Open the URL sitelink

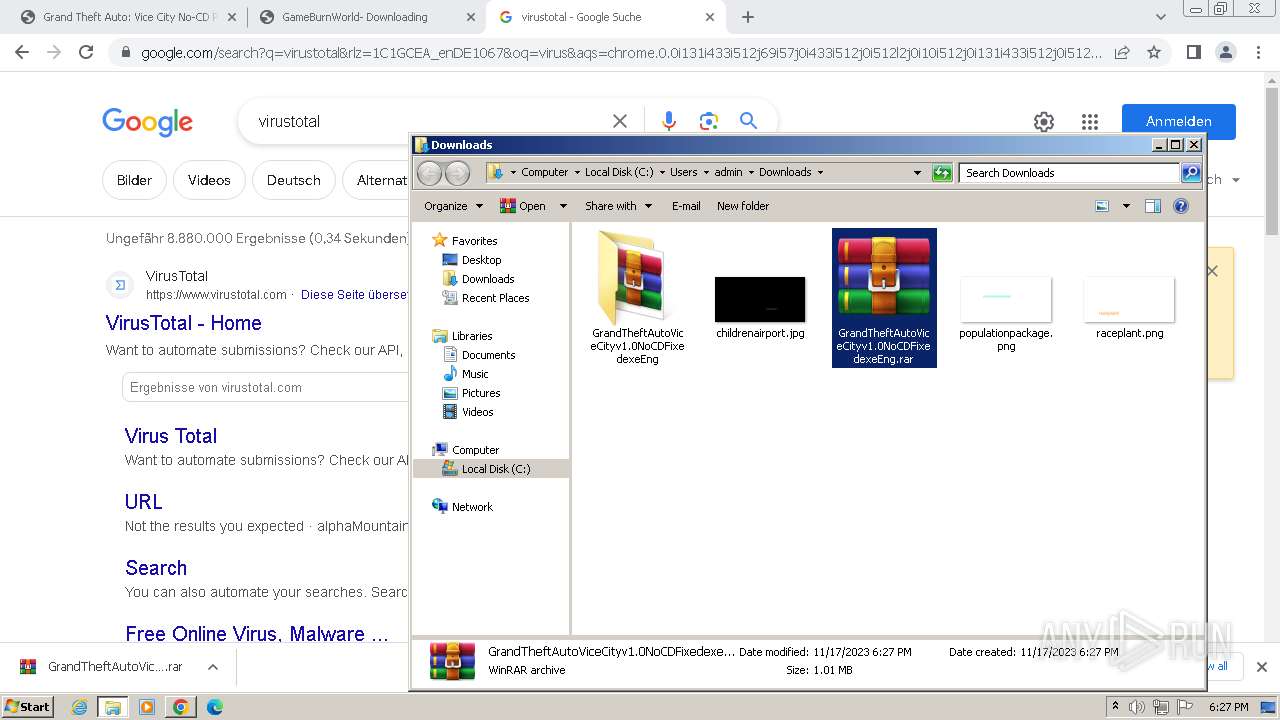pos(144,502)
